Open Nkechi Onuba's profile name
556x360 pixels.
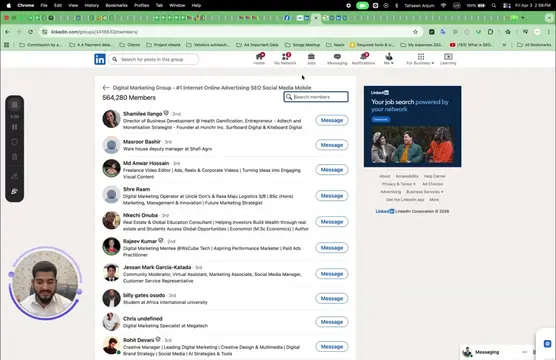click(x=140, y=215)
